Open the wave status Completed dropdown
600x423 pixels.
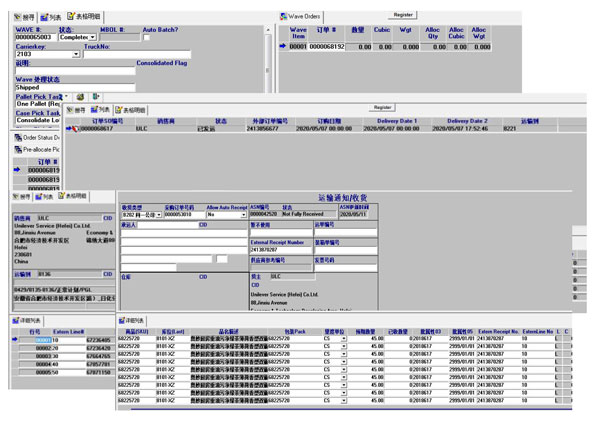[x=94, y=37]
